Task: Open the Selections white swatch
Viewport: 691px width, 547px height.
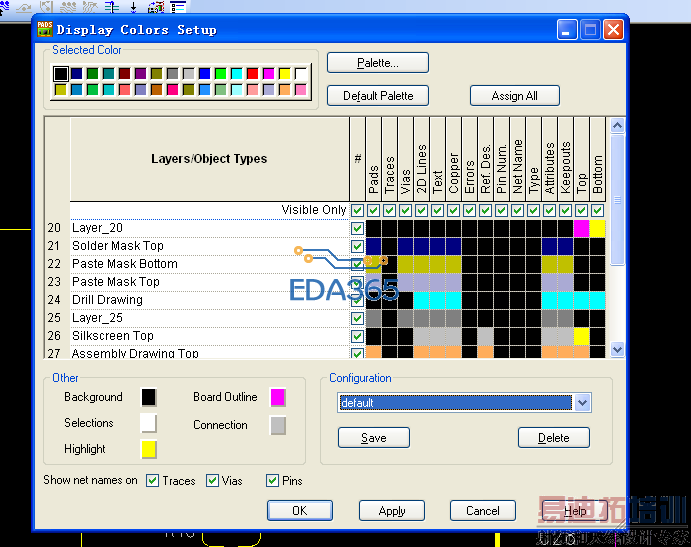Action: [149, 423]
